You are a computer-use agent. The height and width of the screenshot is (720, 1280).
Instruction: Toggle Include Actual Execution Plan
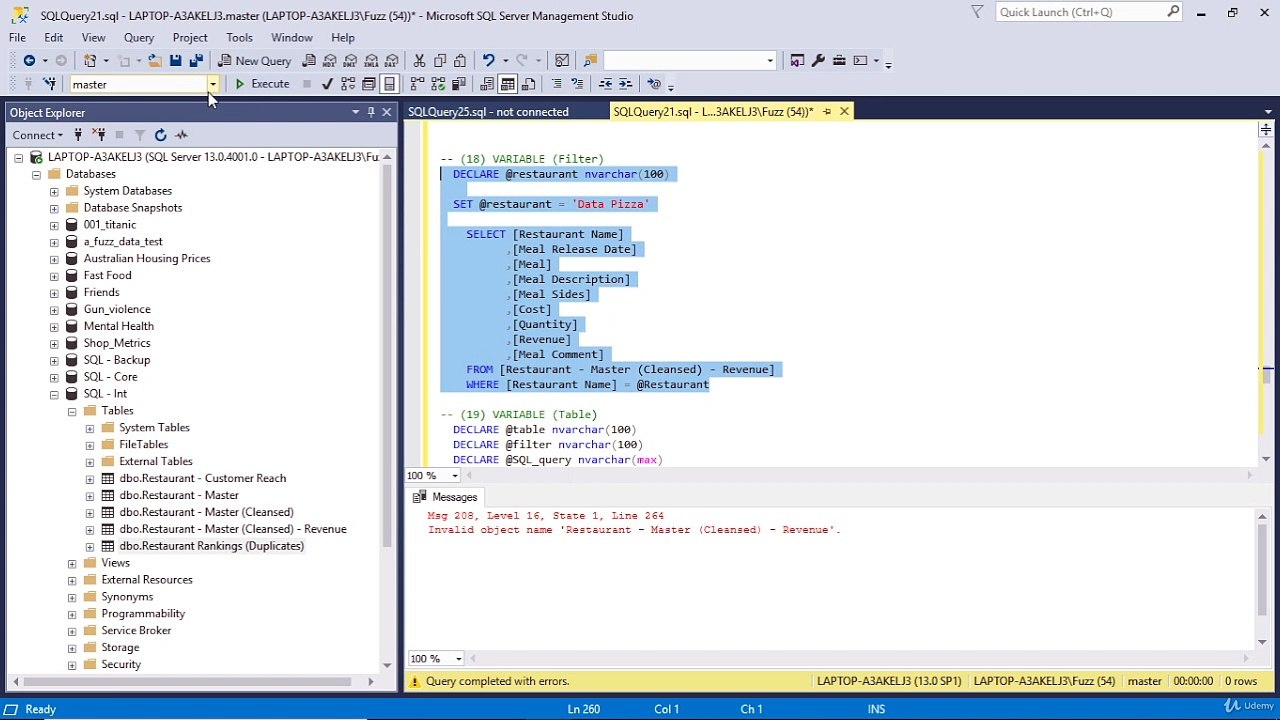[417, 84]
